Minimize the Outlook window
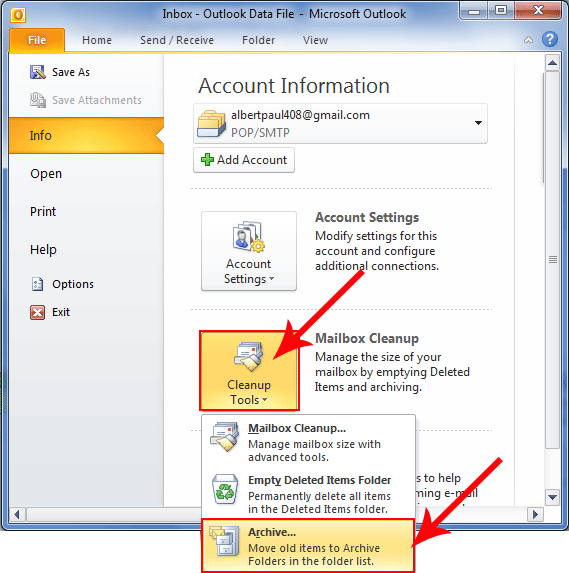The height and width of the screenshot is (573, 569). (474, 11)
